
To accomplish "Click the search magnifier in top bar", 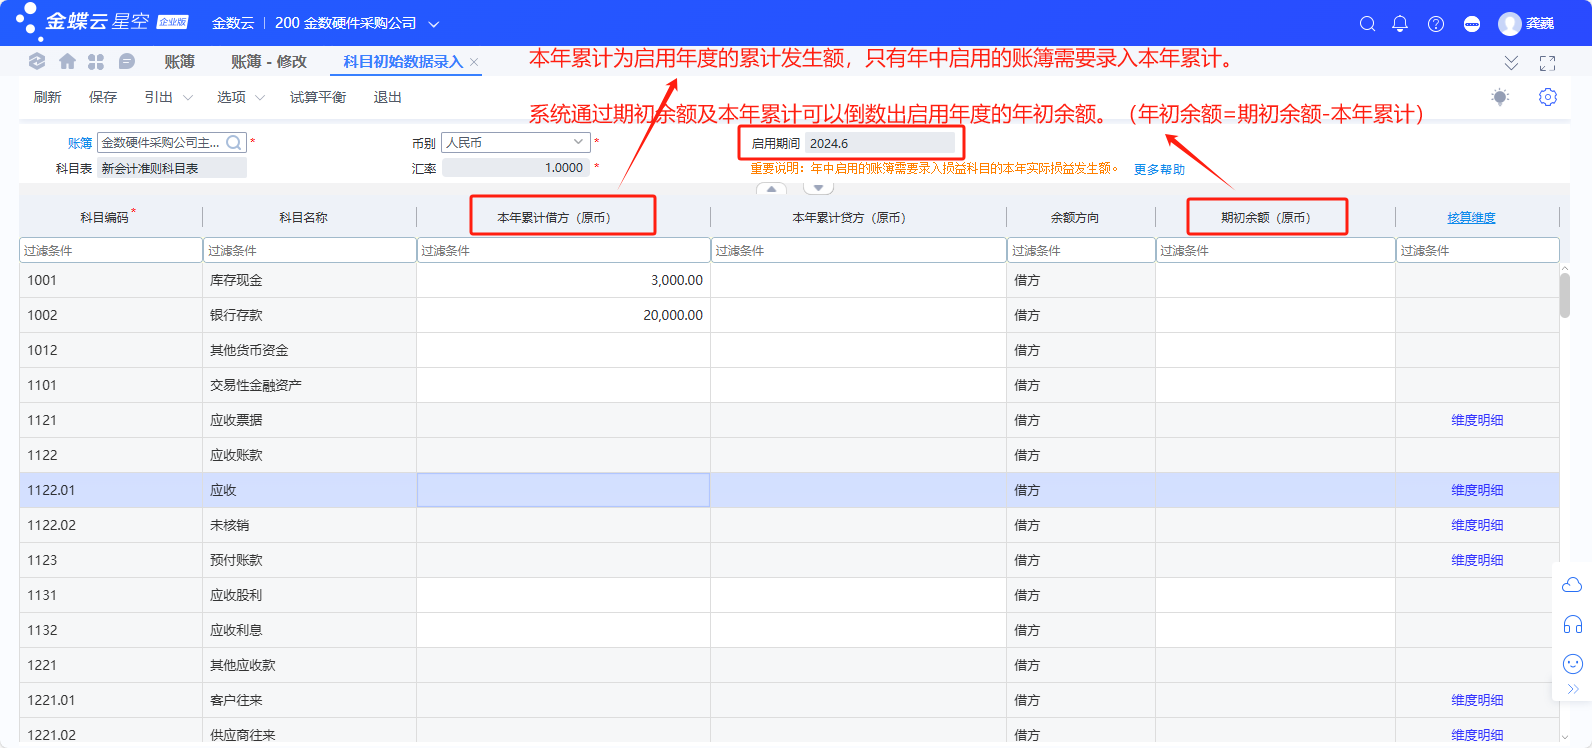I will 1367,24.
